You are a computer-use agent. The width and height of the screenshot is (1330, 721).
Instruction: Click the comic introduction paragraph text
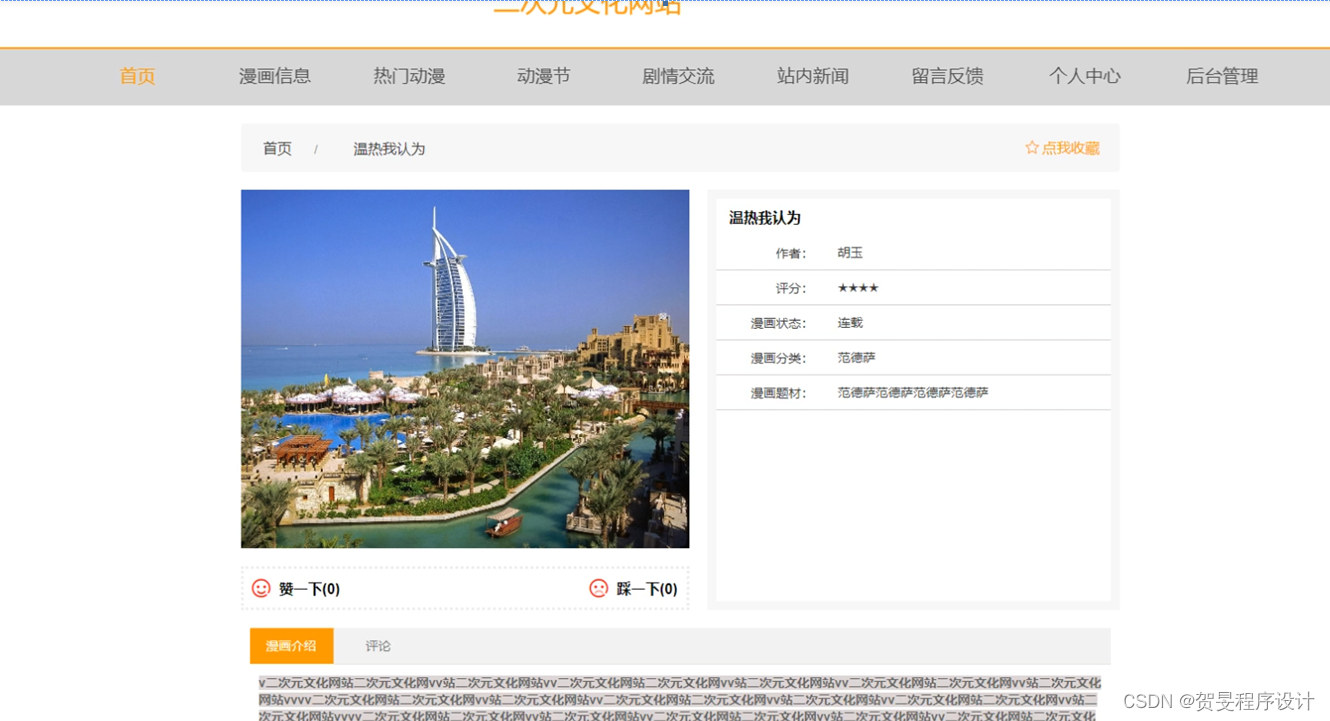click(x=680, y=699)
